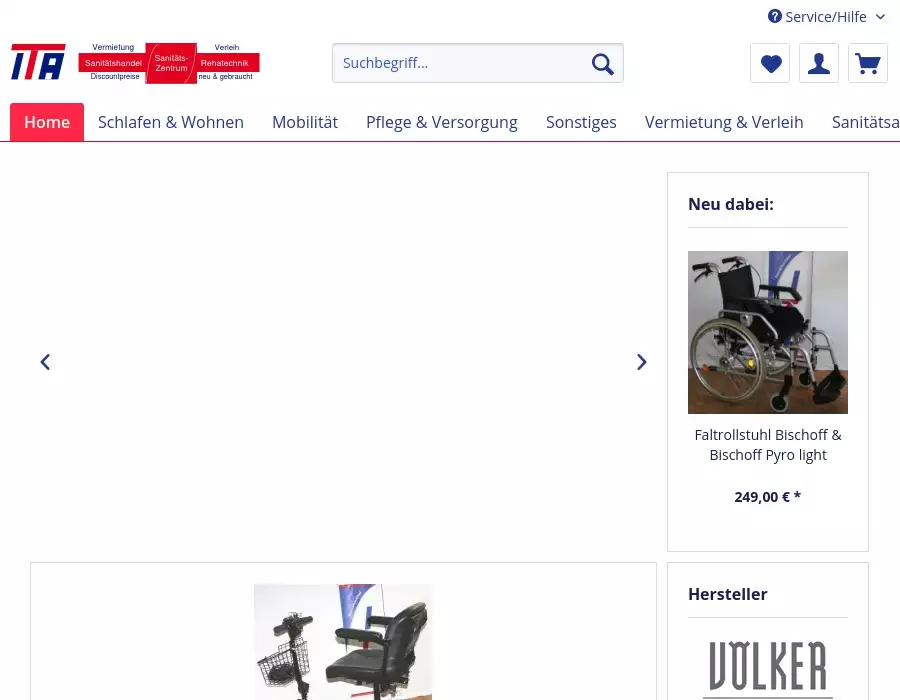Open the Sonstiges category
The height and width of the screenshot is (700, 900).
coord(581,122)
